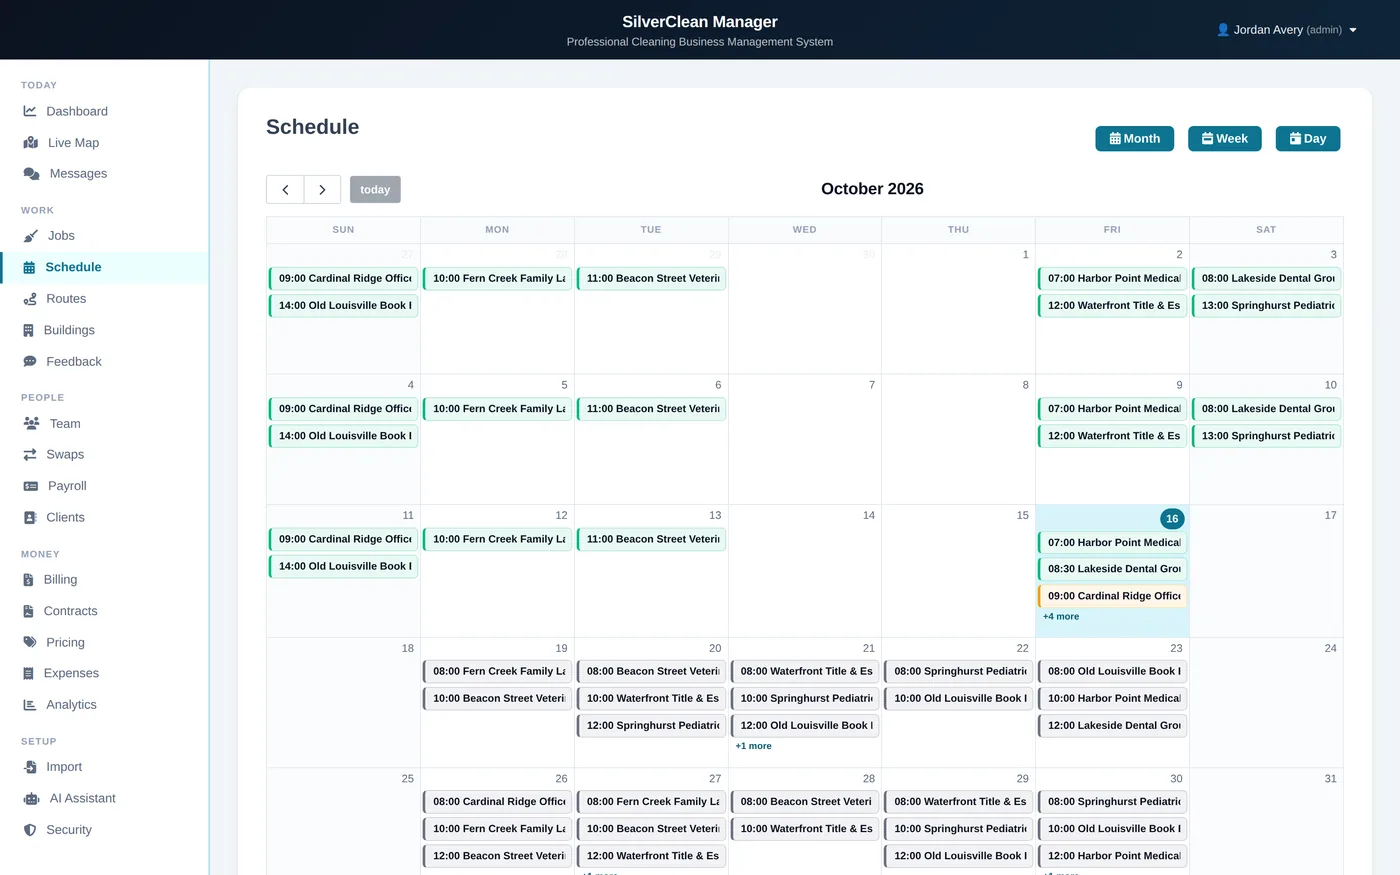This screenshot has width=1400, height=875.
Task: Click the Buildings icon
Action: click(x=29, y=330)
